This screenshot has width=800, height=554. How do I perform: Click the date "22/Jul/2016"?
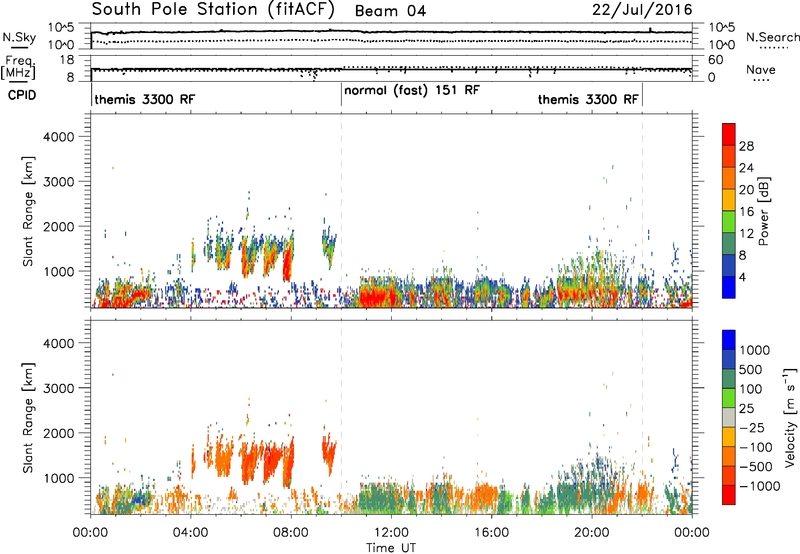pyautogui.click(x=642, y=10)
